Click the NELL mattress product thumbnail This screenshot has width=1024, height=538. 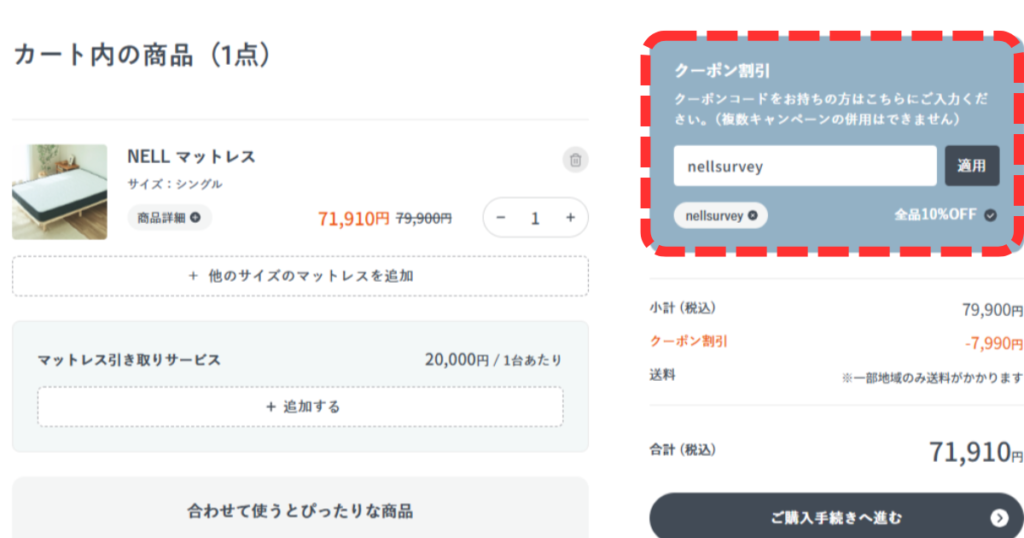click(60, 192)
